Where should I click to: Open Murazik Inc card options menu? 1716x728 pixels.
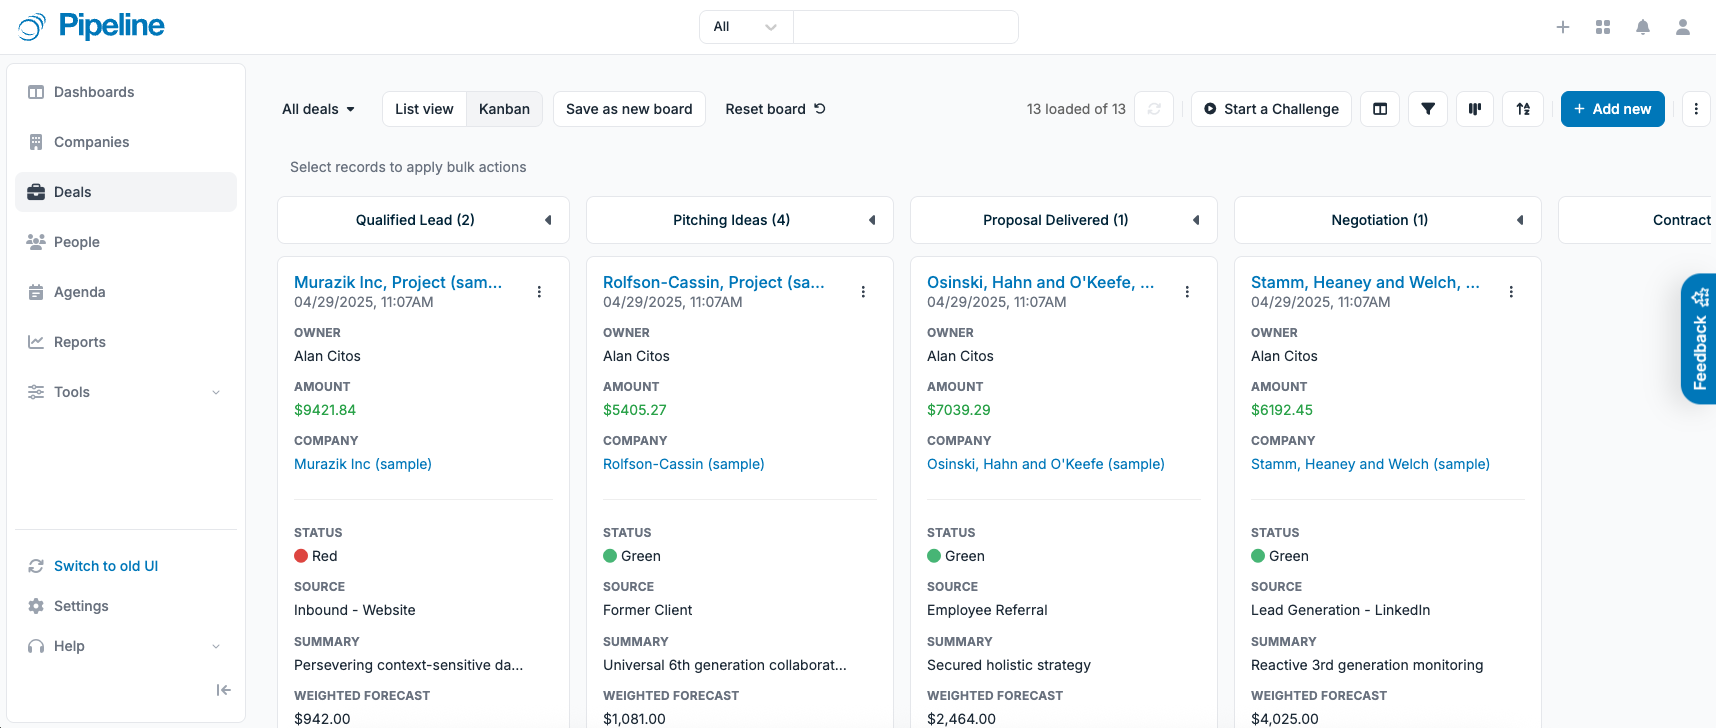click(x=539, y=292)
